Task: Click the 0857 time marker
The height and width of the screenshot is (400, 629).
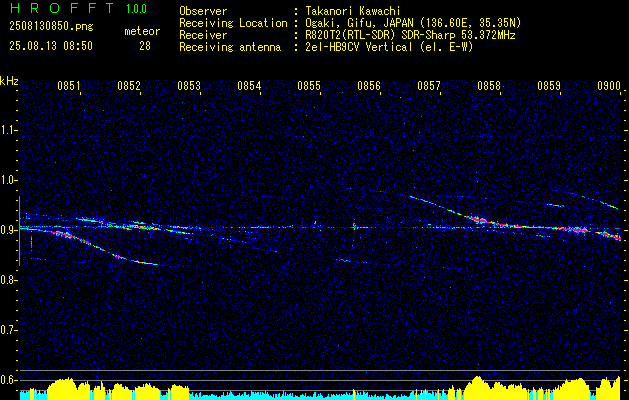Action: 429,86
